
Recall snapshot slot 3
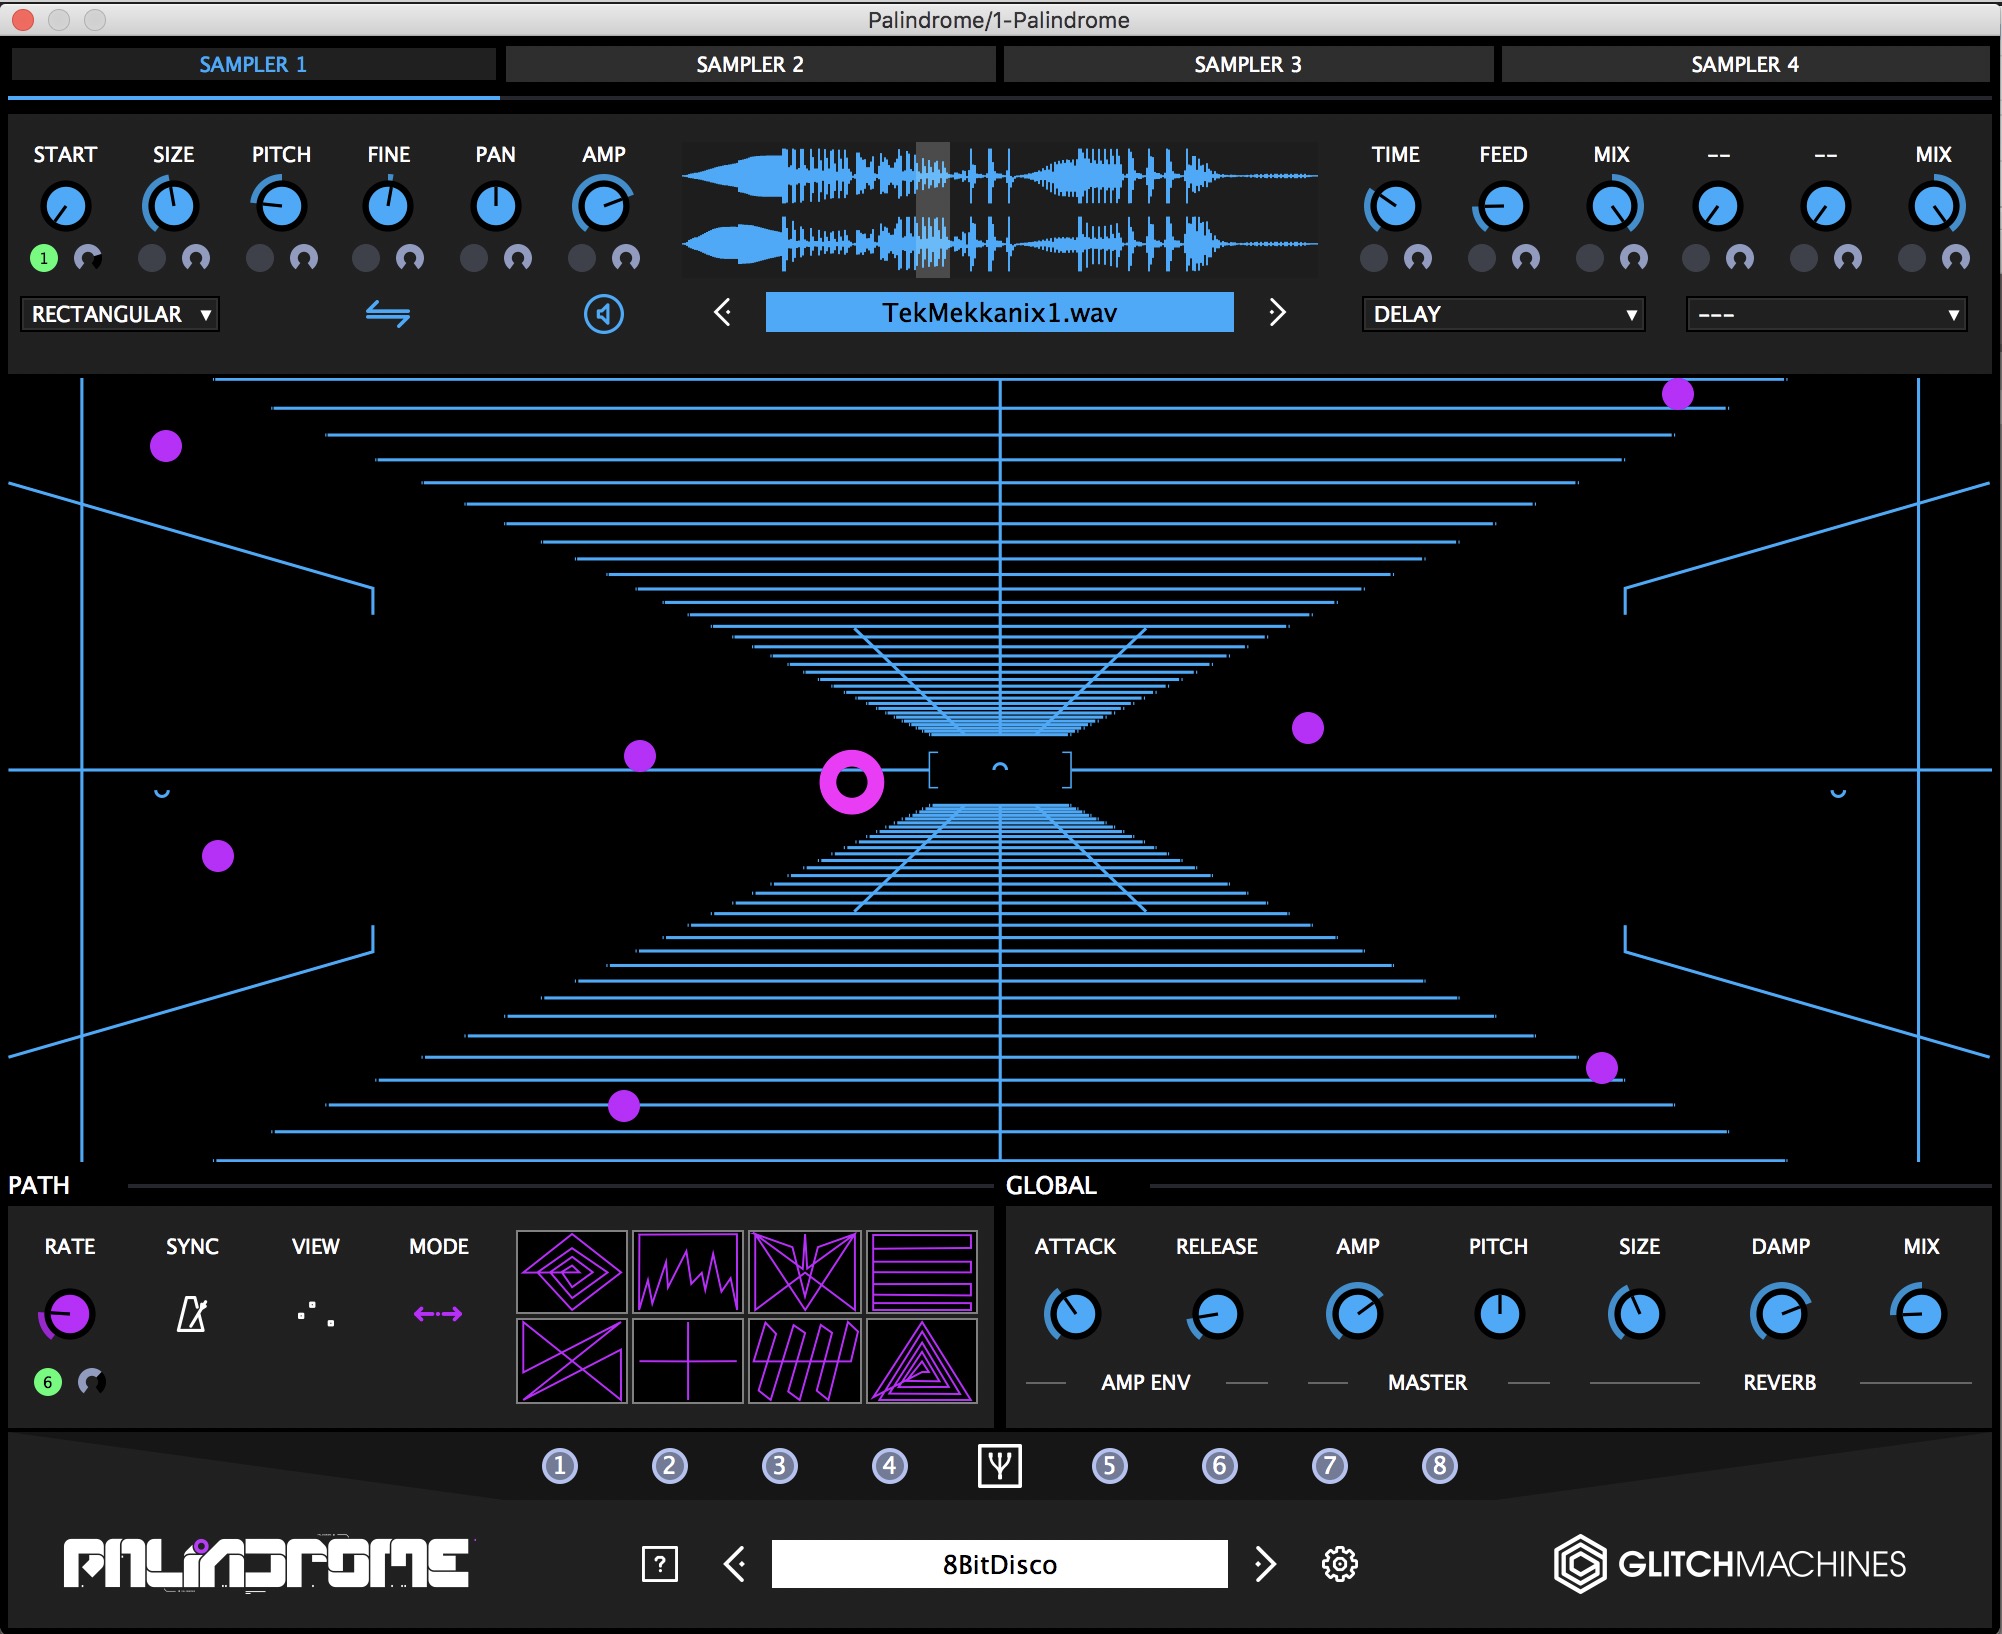tap(780, 1466)
